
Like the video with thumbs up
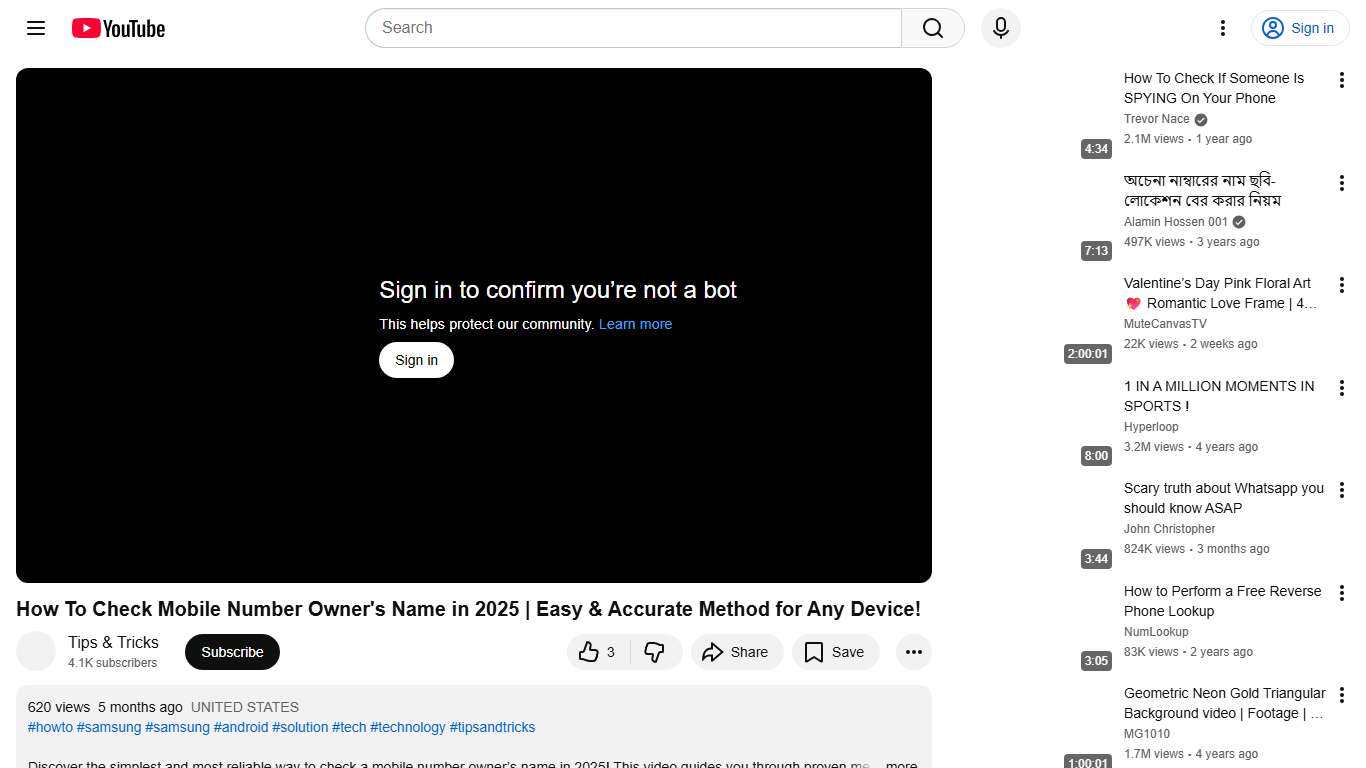coord(597,651)
